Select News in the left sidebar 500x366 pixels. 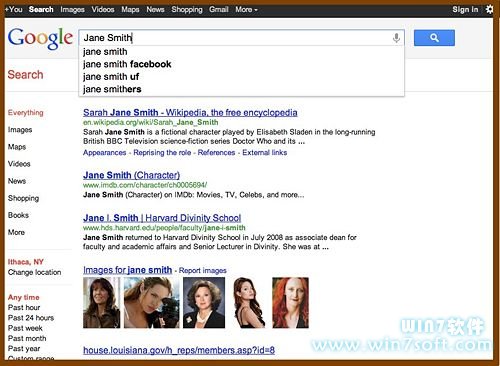[17, 181]
